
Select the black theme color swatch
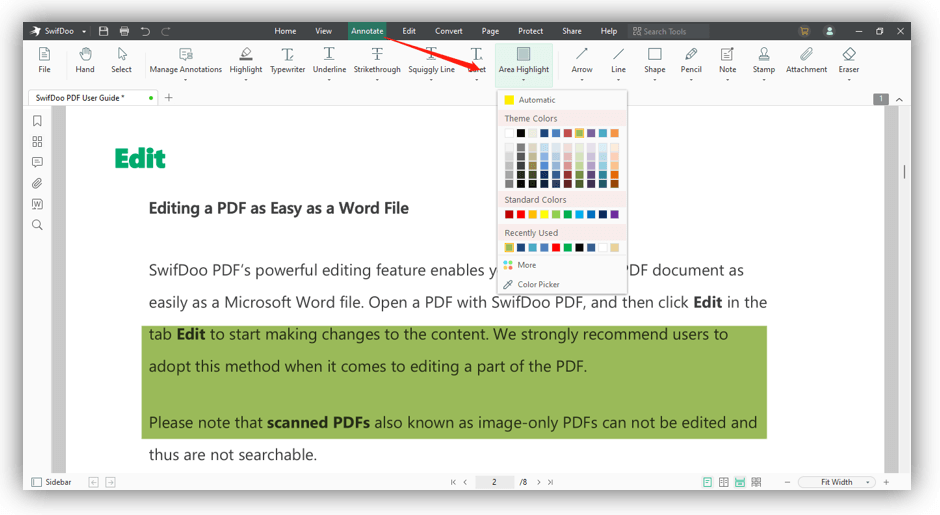(521, 133)
